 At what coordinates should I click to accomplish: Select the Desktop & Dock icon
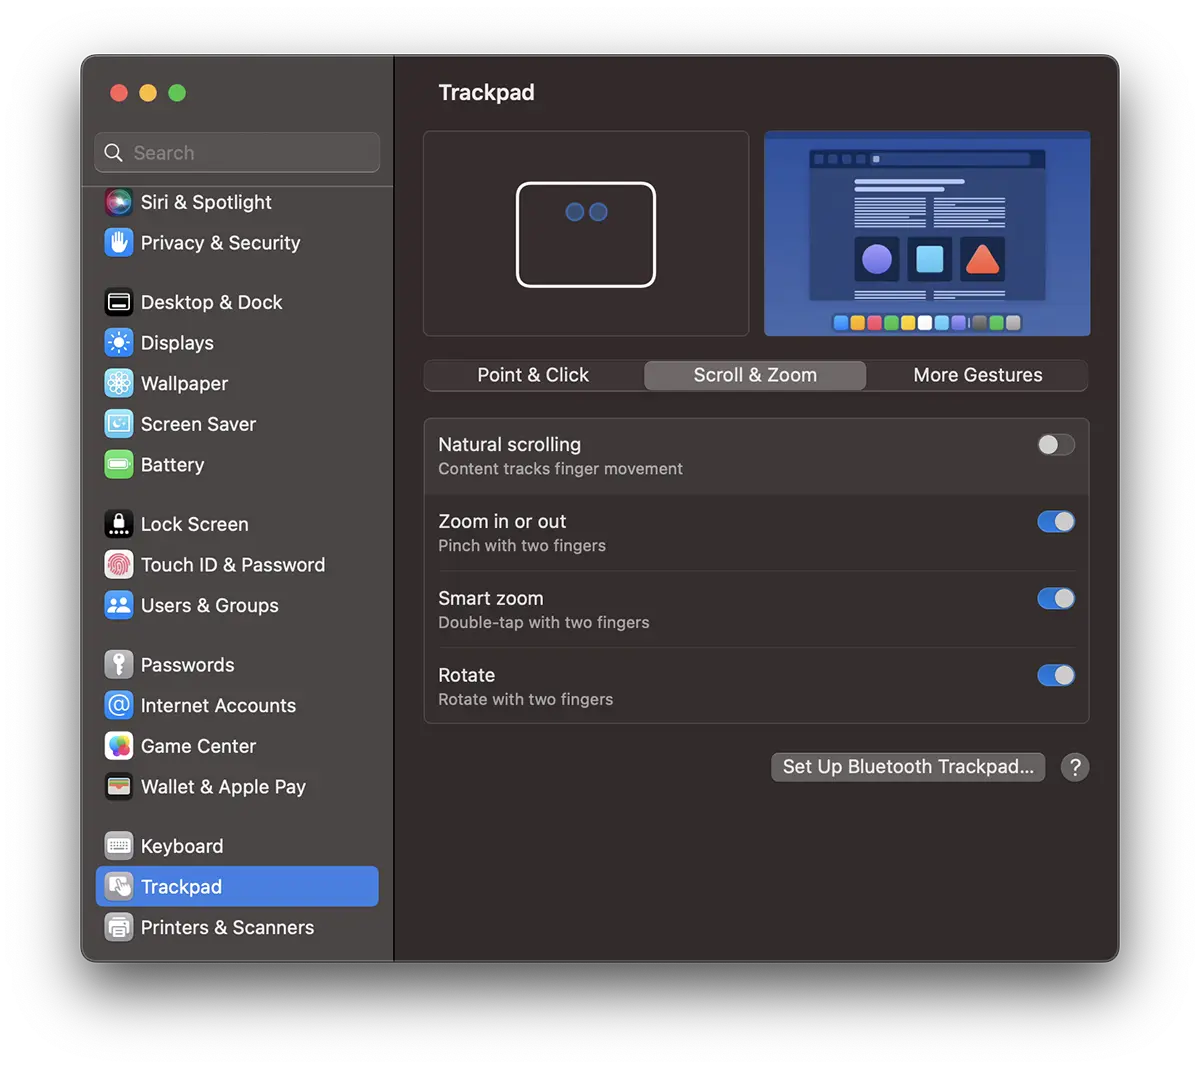pos(119,302)
